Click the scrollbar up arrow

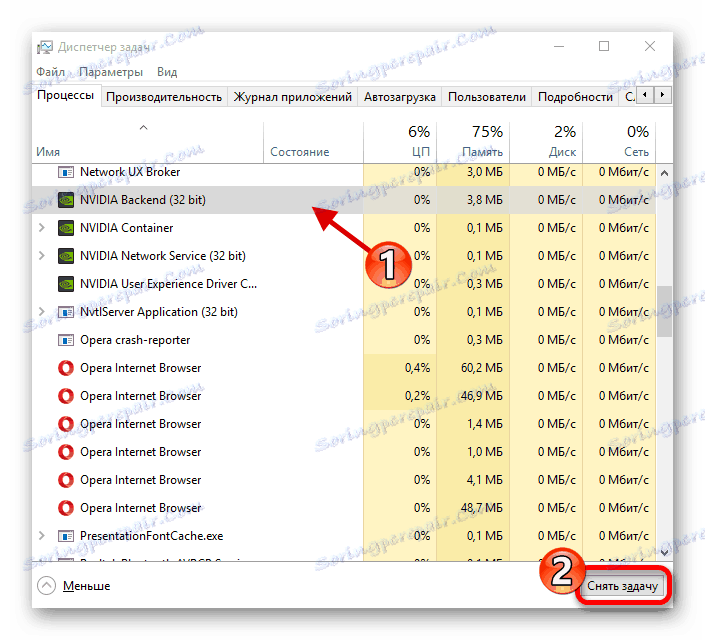[x=664, y=173]
